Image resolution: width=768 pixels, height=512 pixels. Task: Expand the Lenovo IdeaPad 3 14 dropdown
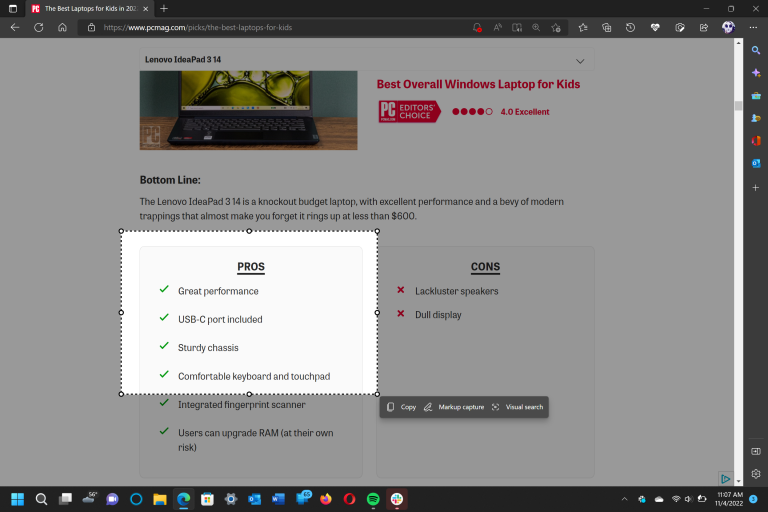tap(580, 61)
